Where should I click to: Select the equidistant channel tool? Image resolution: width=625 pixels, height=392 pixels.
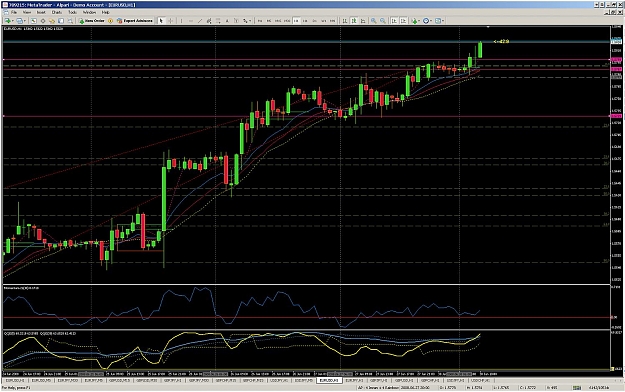pyautogui.click(x=209, y=21)
